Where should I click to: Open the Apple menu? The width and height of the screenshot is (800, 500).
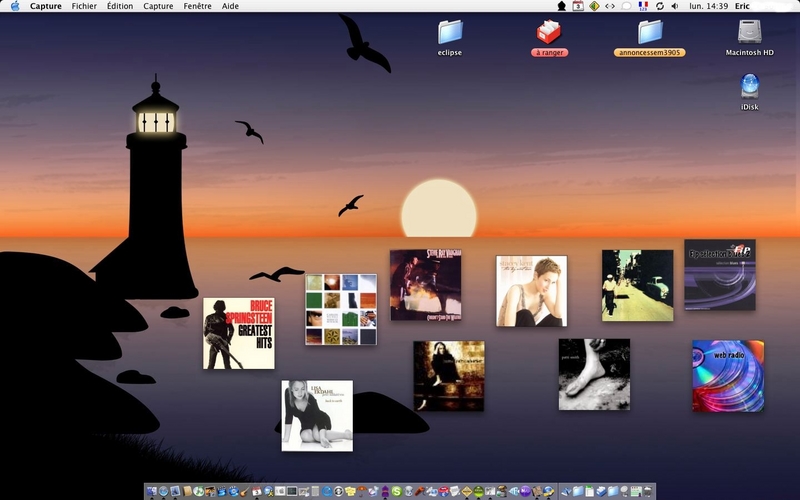[x=15, y=6]
